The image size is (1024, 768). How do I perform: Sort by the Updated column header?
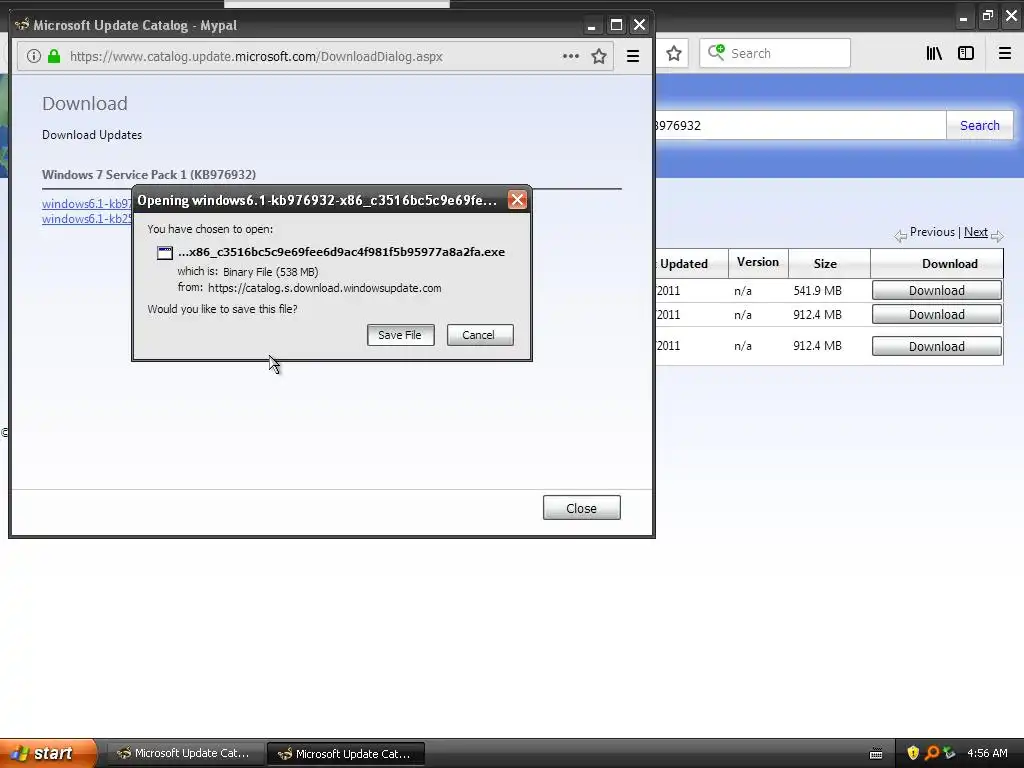tap(684, 264)
